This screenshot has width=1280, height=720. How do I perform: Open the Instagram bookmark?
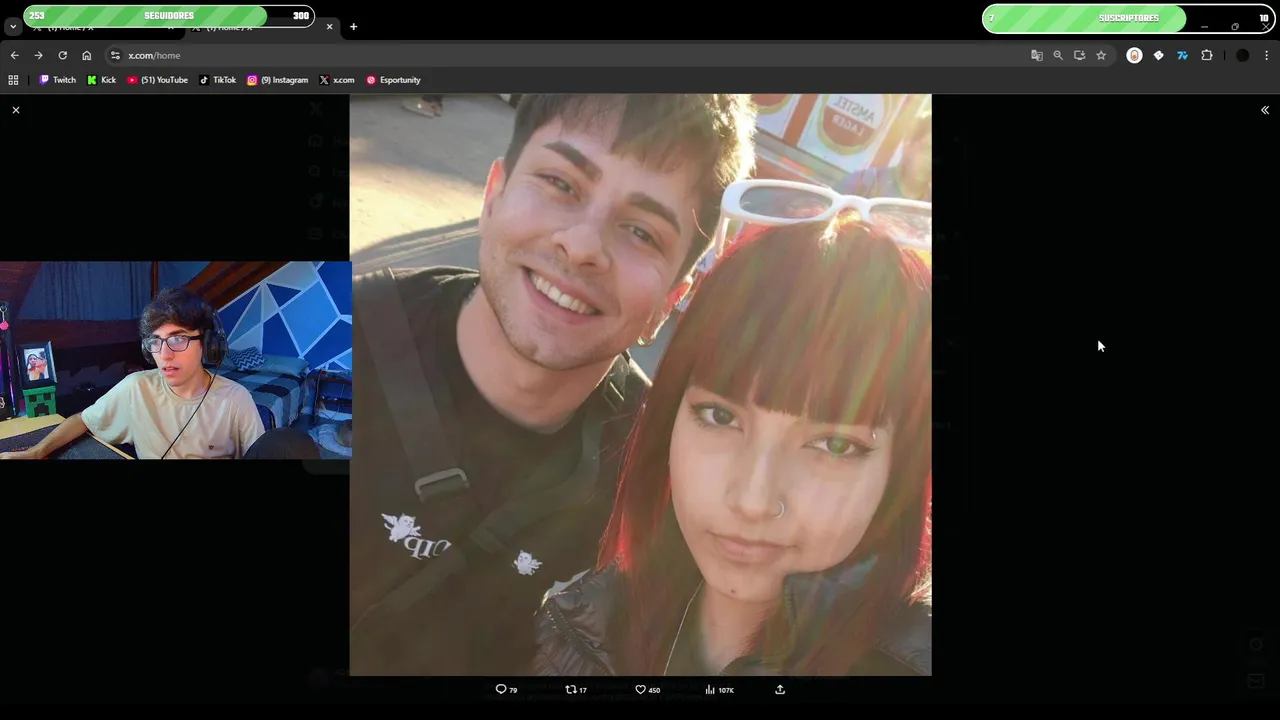277,80
